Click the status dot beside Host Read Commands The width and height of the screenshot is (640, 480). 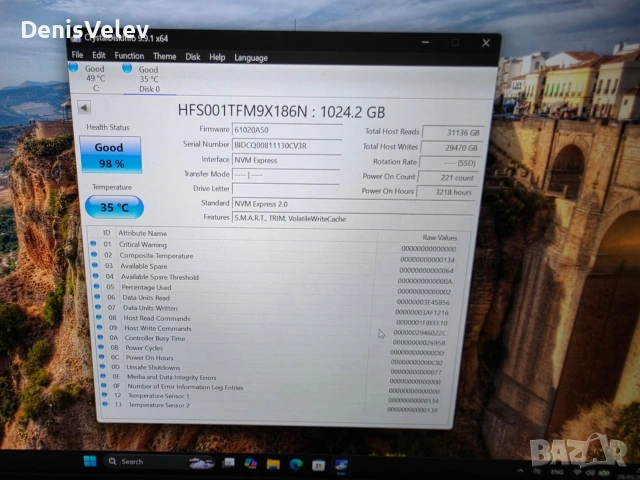(99, 317)
